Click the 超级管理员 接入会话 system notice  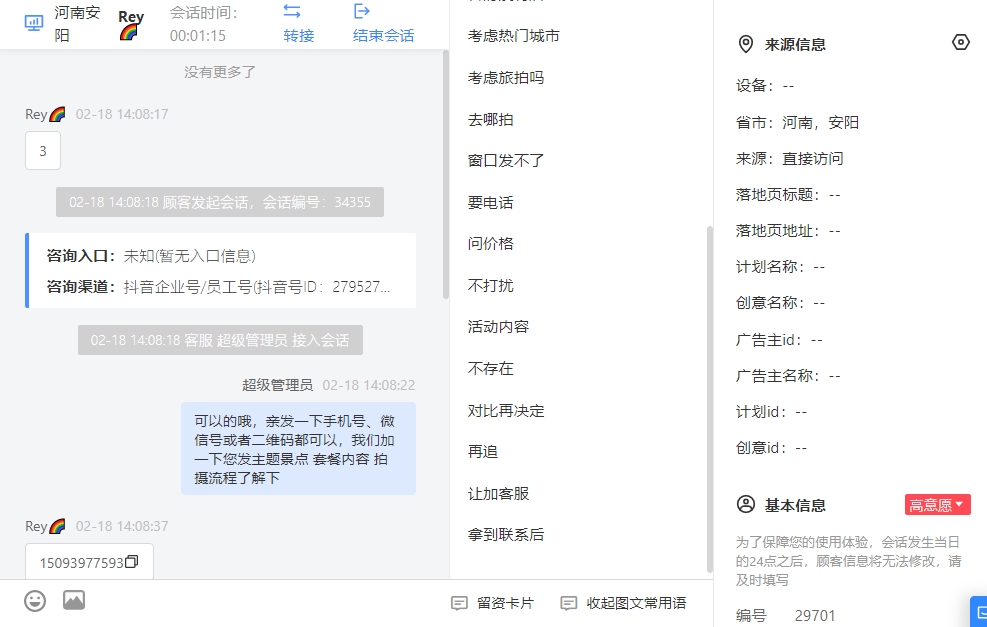click(220, 340)
